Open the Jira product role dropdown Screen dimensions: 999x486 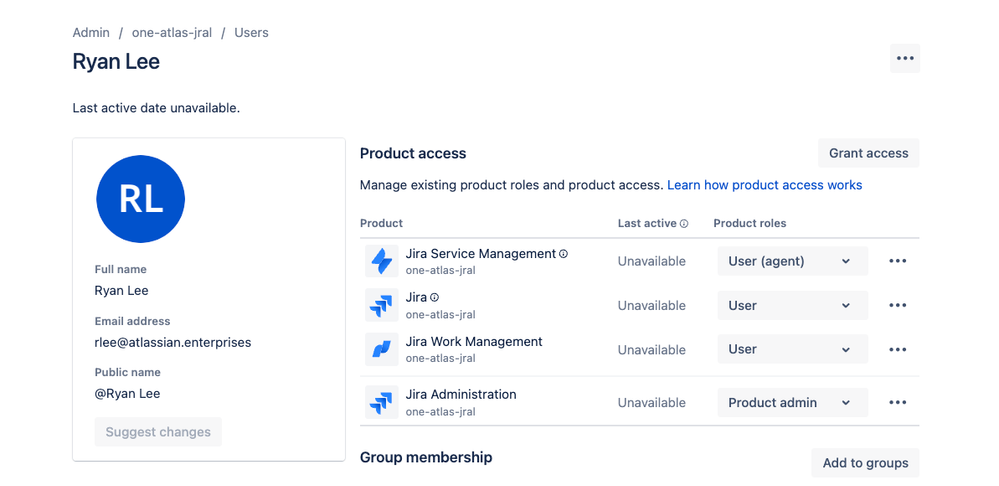[791, 305]
